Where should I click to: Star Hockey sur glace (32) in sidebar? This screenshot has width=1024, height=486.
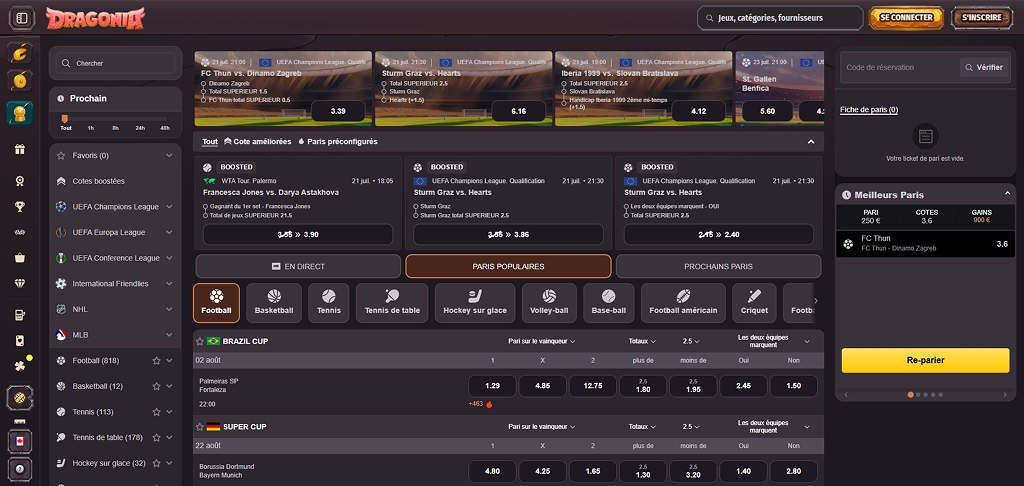pos(156,463)
